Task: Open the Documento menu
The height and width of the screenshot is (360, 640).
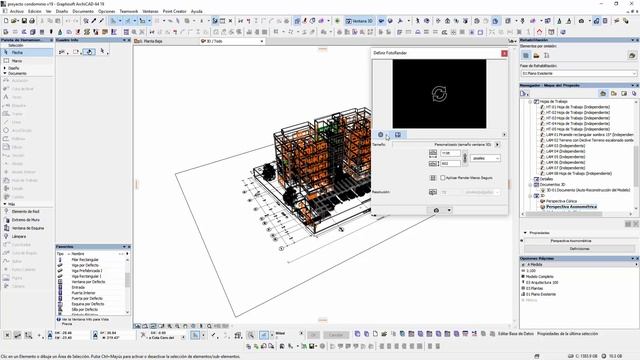Action: 83,11
